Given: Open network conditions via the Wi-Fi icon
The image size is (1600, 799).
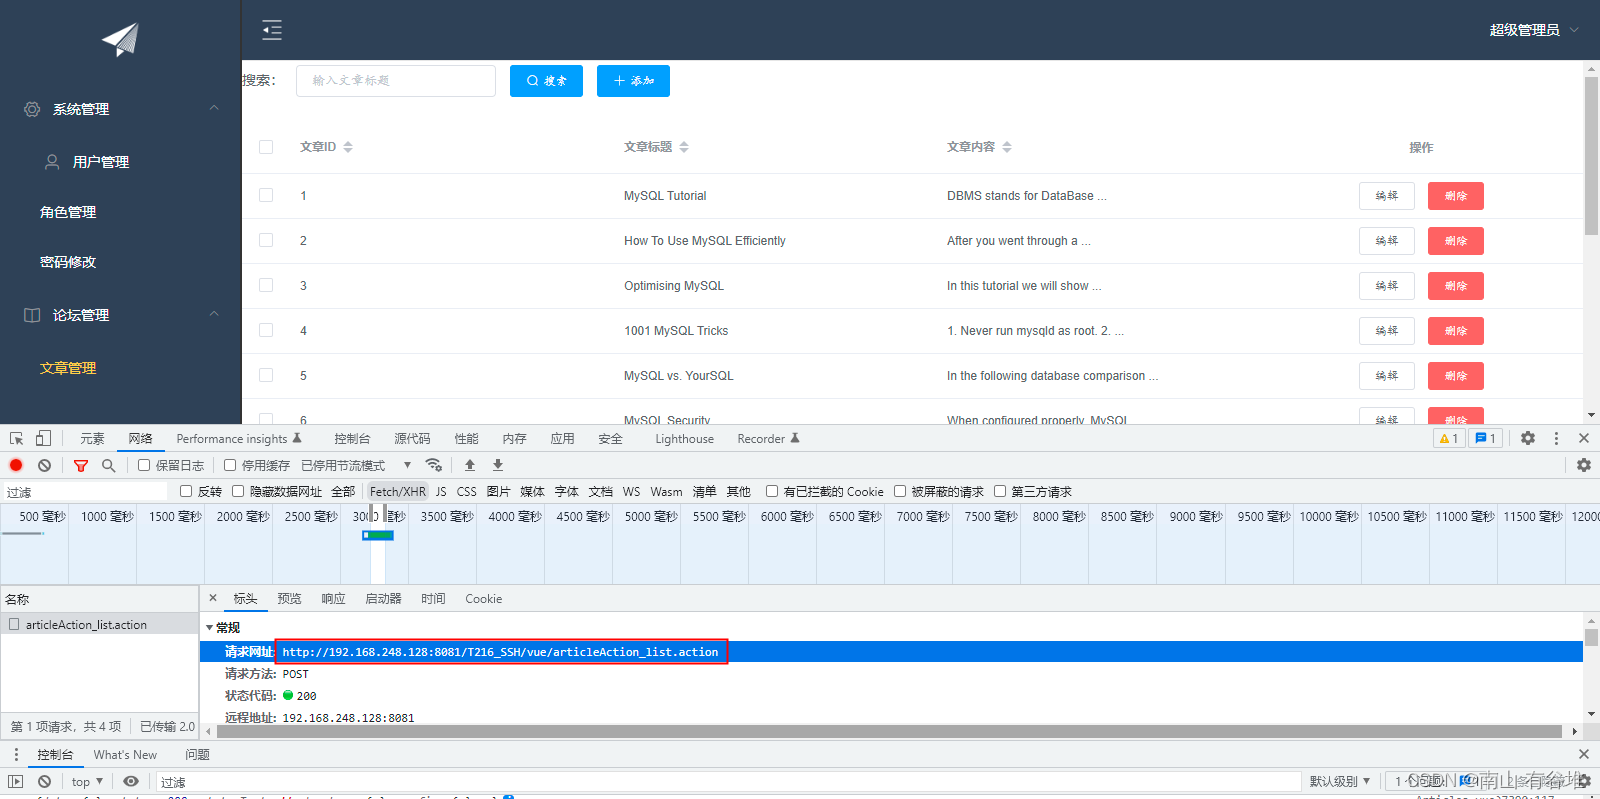Looking at the screenshot, I should click(433, 465).
